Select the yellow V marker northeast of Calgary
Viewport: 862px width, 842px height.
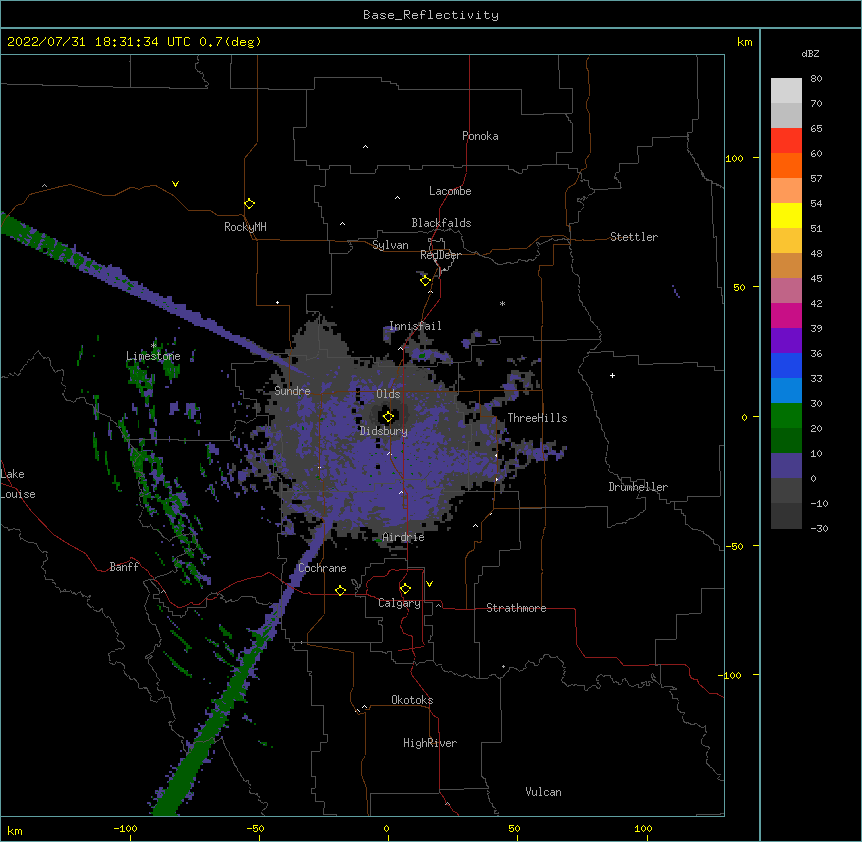tap(429, 584)
